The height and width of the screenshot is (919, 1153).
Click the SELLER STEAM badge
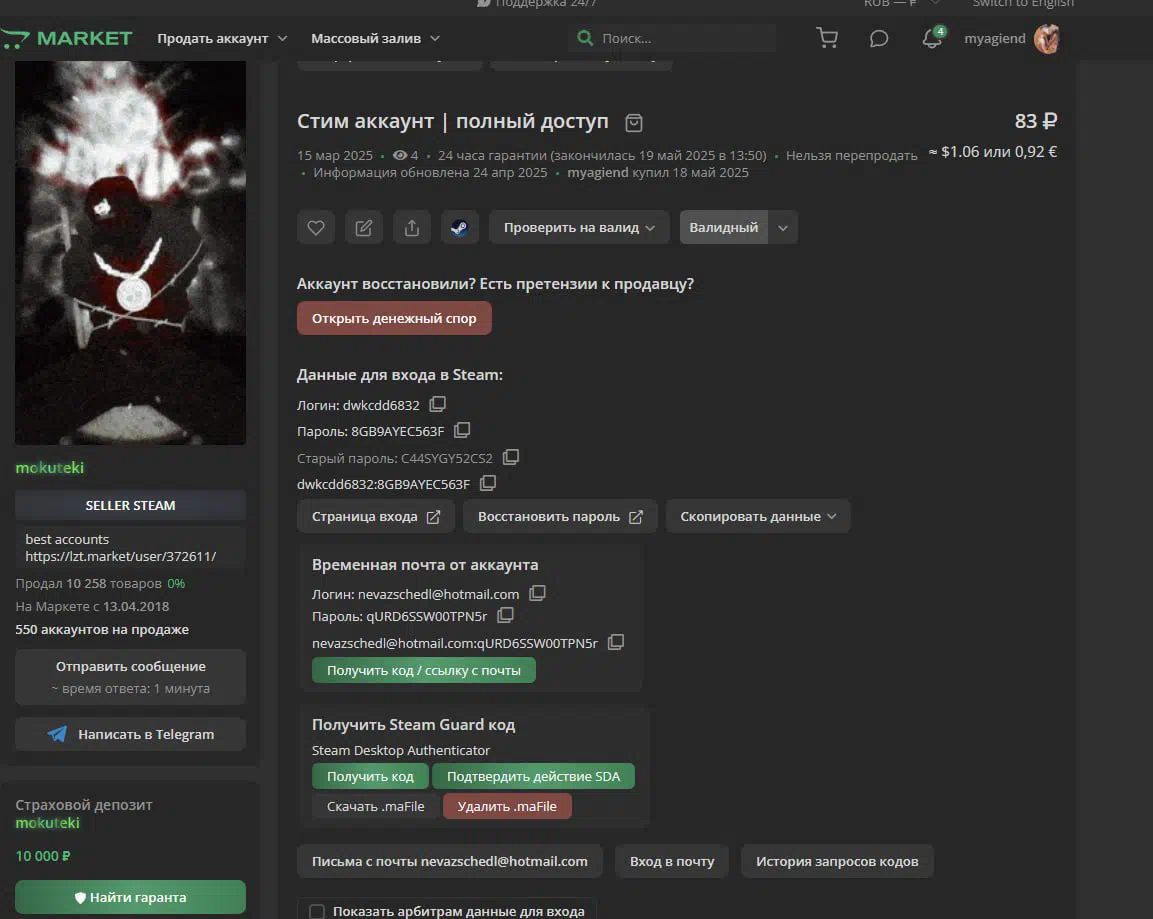coord(130,505)
